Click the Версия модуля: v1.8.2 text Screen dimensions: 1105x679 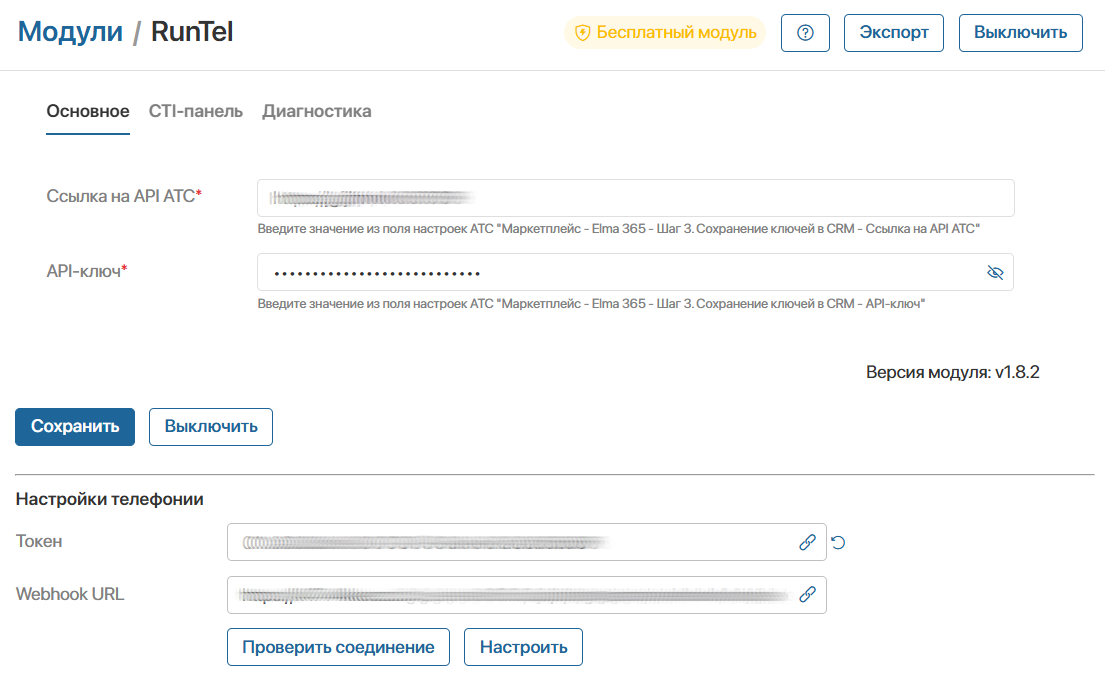(952, 372)
